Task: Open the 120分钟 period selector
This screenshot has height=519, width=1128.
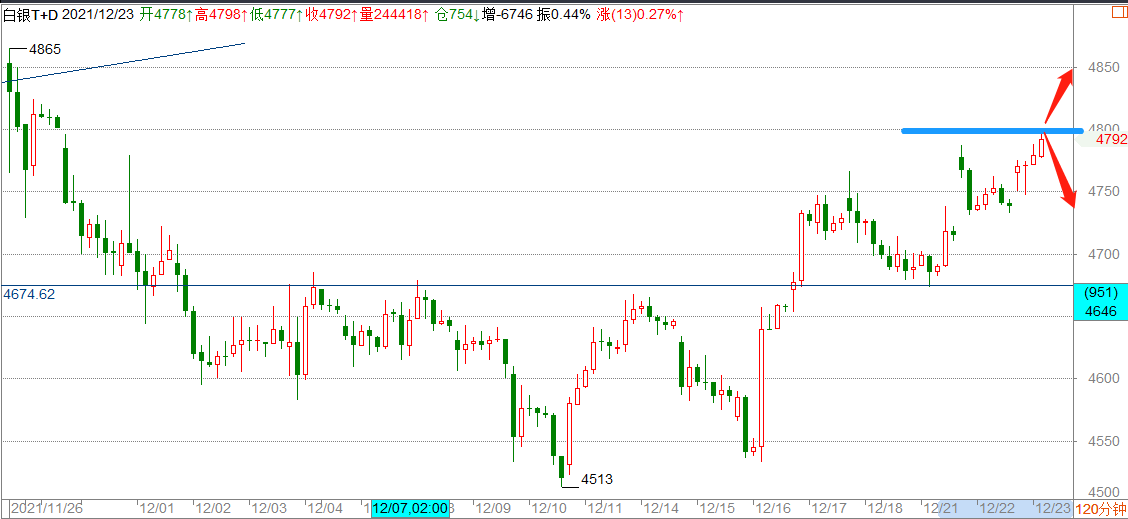Action: click(x=1100, y=510)
